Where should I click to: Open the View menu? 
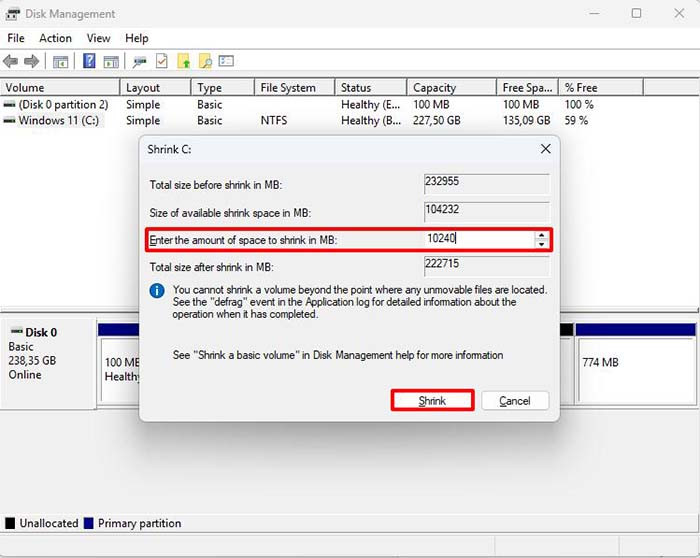pyautogui.click(x=98, y=38)
